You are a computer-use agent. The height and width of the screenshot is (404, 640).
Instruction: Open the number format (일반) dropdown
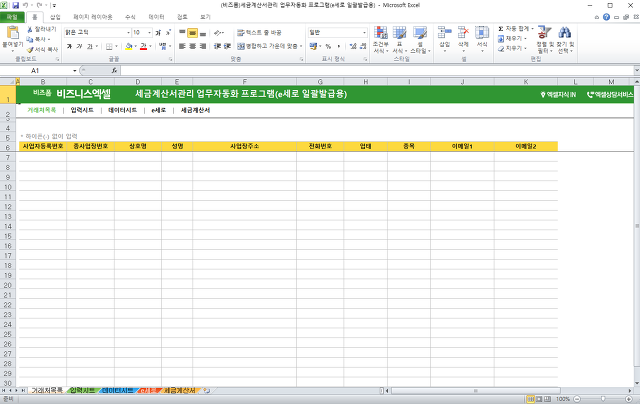(x=364, y=33)
